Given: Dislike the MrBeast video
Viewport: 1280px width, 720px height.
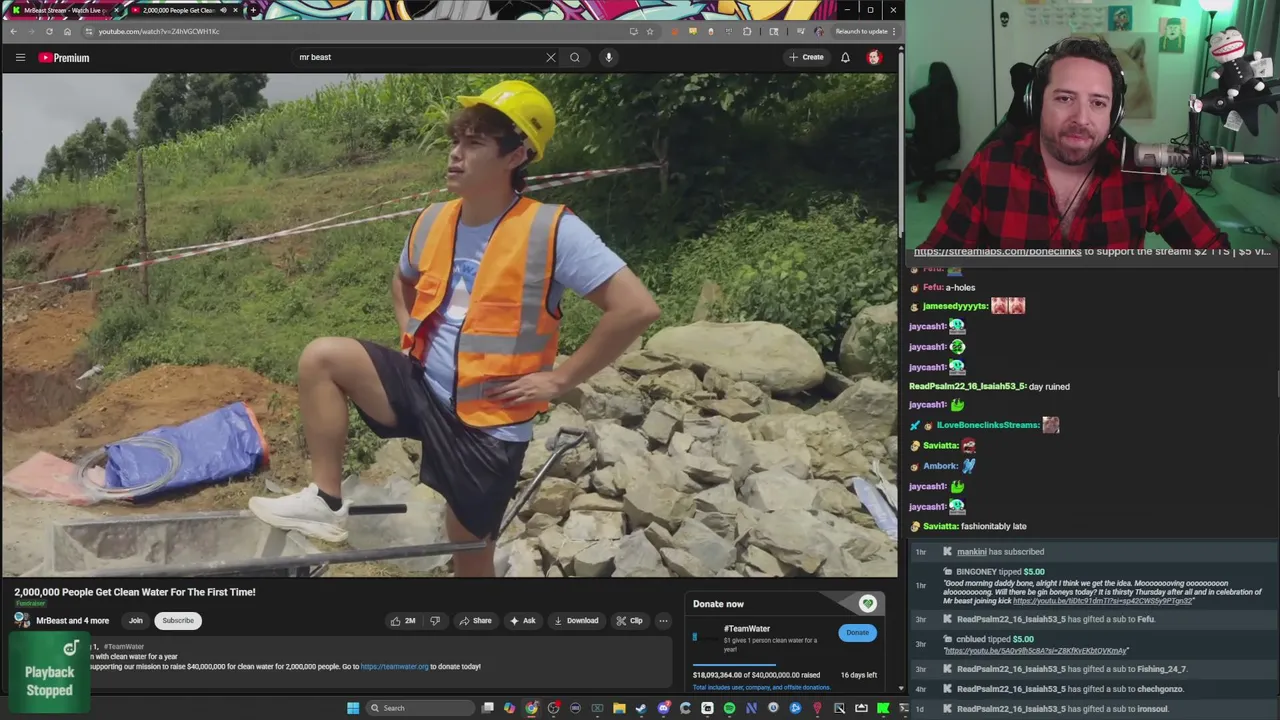Looking at the screenshot, I should point(435,620).
